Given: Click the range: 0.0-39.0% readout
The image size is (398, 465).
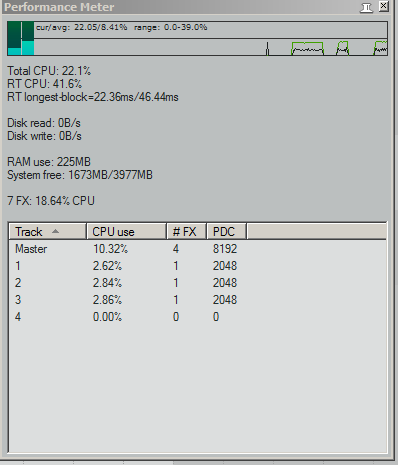Looking at the screenshot, I should (170, 27).
